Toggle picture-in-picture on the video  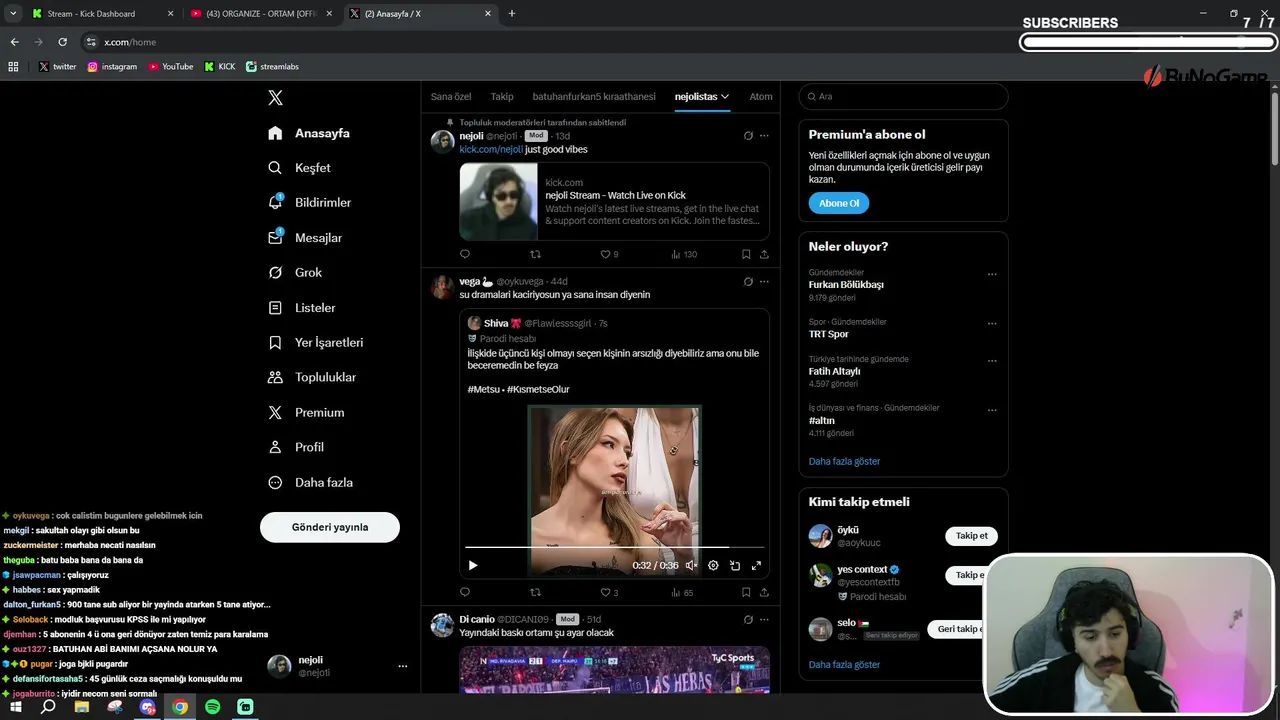click(735, 565)
